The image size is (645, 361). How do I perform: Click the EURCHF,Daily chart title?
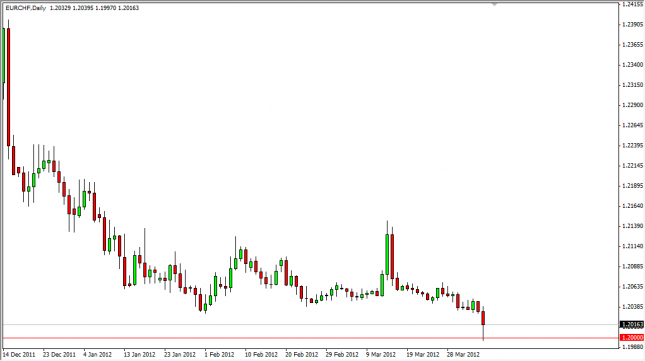click(x=26, y=8)
